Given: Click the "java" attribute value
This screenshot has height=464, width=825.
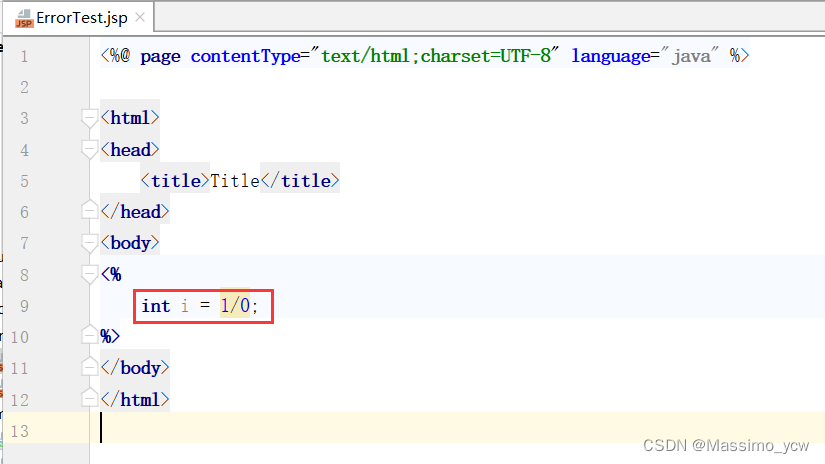Looking at the screenshot, I should [691, 55].
